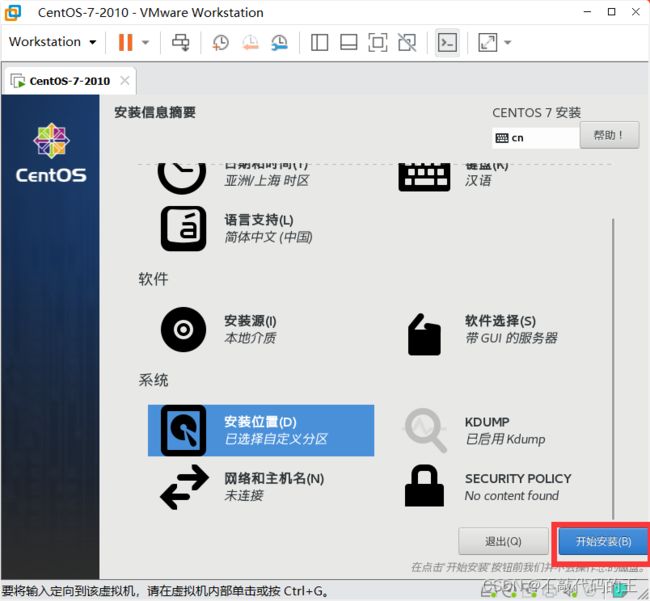
Task: Send Ctrl+Alt+Del to the VM
Action: pyautogui.click(x=181, y=42)
